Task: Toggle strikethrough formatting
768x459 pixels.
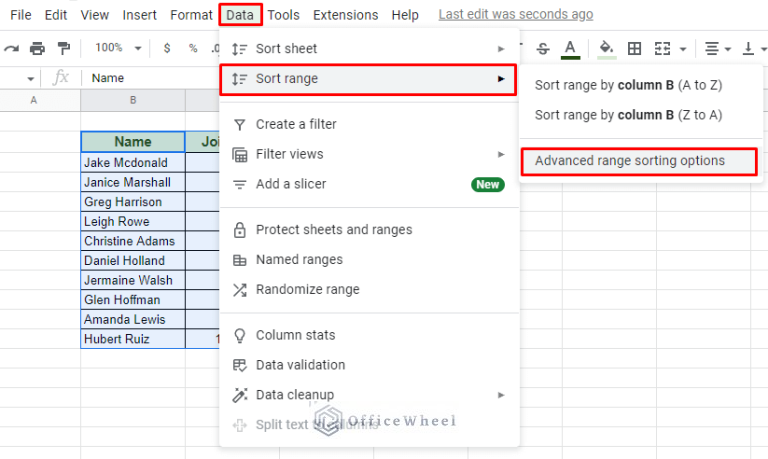Action: 543,48
